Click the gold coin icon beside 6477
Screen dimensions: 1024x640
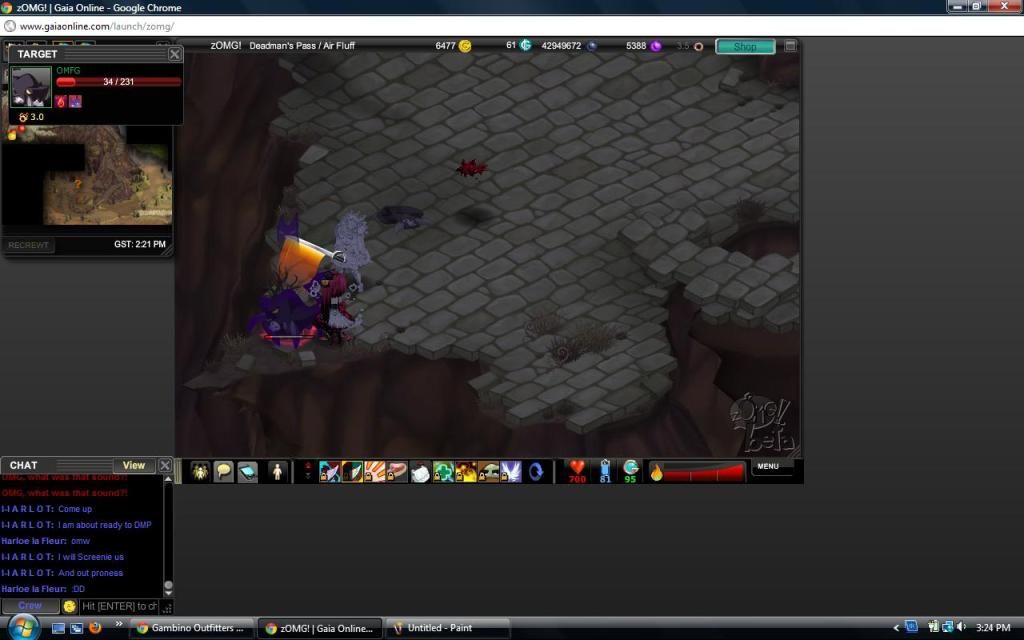coord(465,46)
